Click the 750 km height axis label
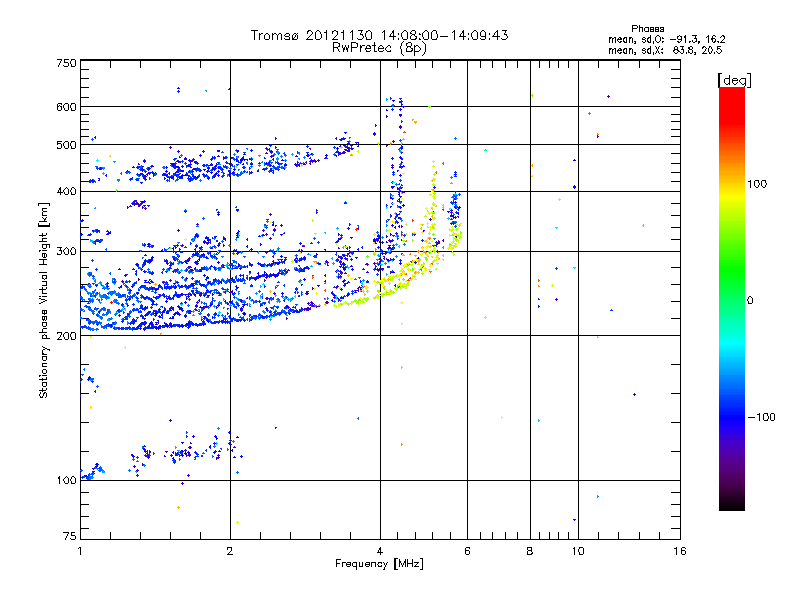This screenshot has width=800, height=600. tap(67, 63)
